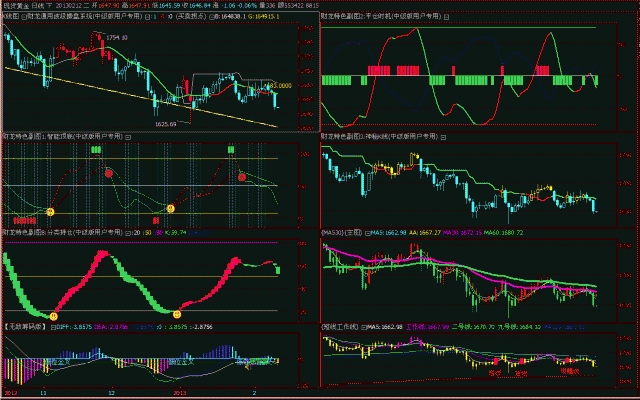The image size is (640, 400).
Task: Toggle box after 神秘K线 indicator title
Action: click(445, 135)
